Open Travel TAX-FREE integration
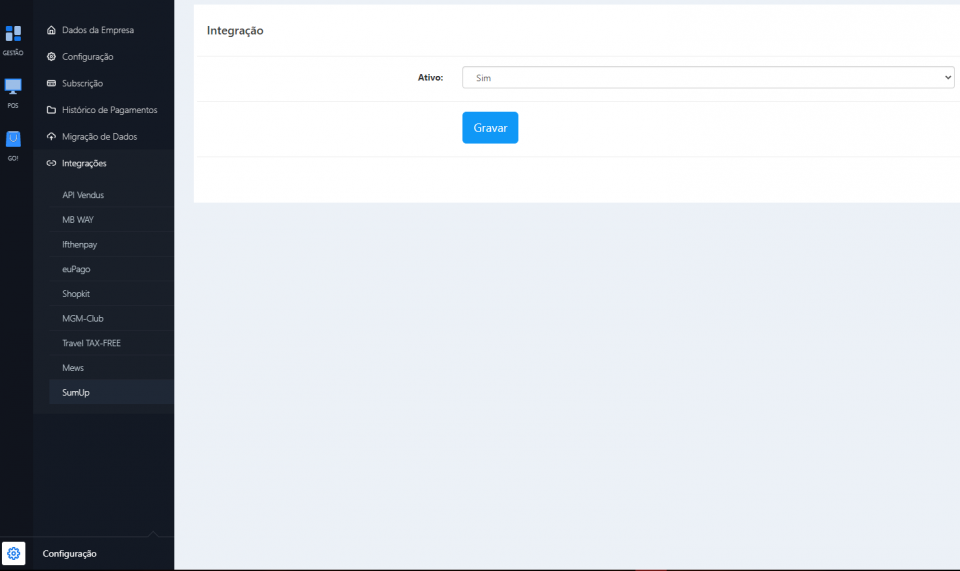960x571 pixels. click(91, 343)
